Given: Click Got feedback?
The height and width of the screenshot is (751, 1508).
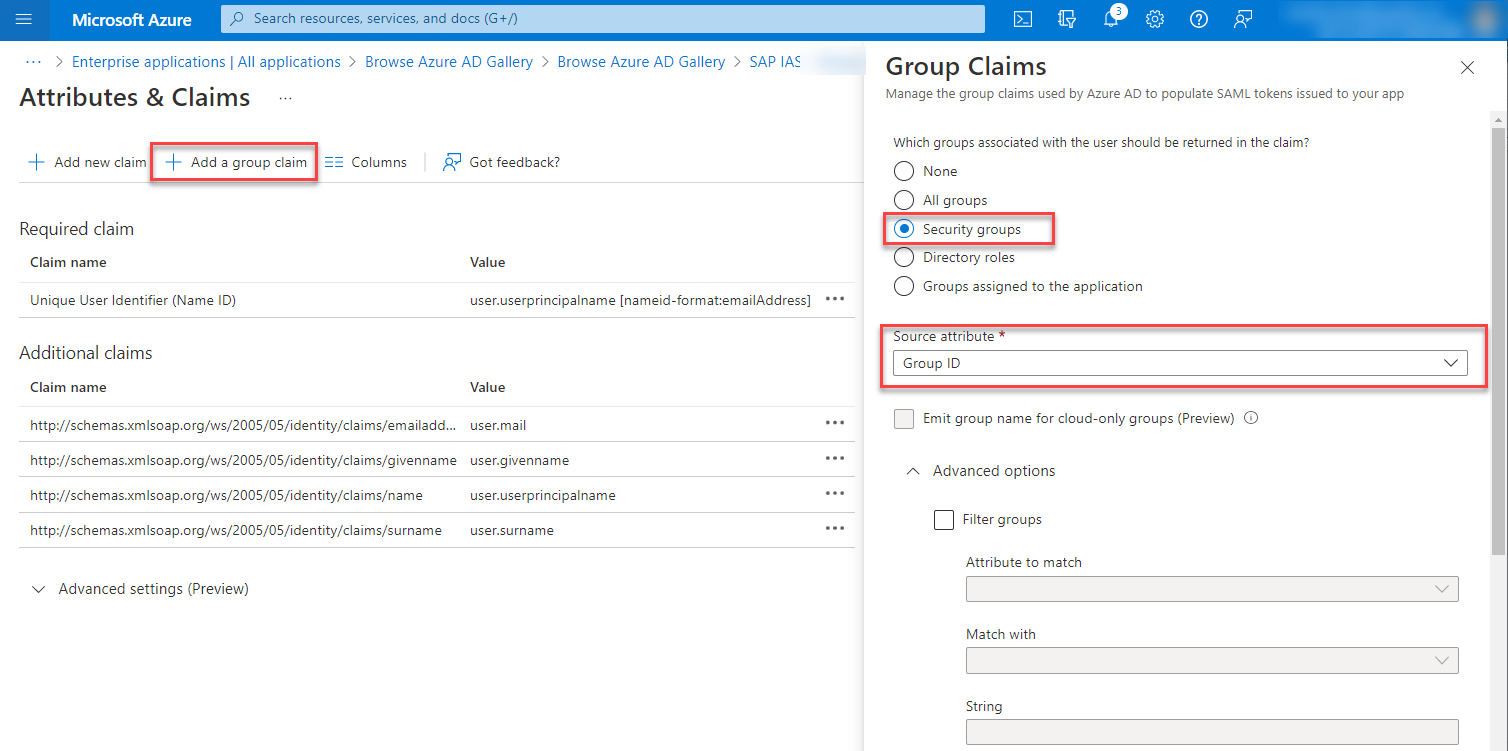Looking at the screenshot, I should [x=501, y=162].
